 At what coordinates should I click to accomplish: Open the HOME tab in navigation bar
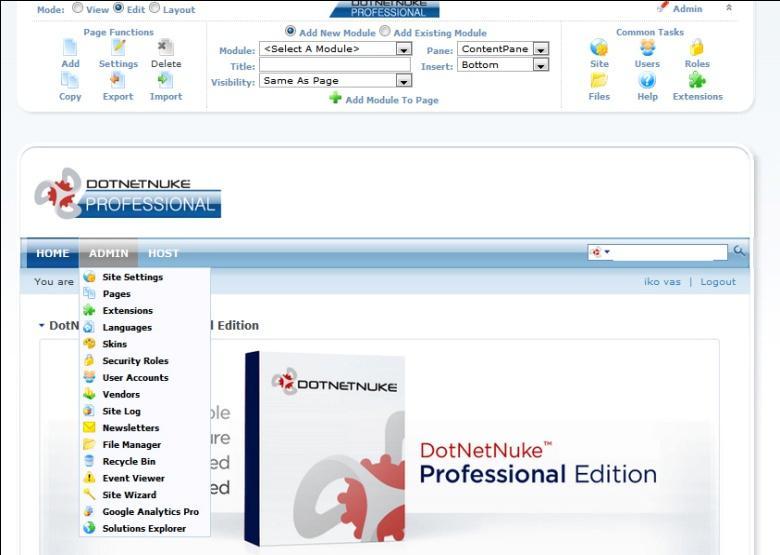[x=52, y=253]
